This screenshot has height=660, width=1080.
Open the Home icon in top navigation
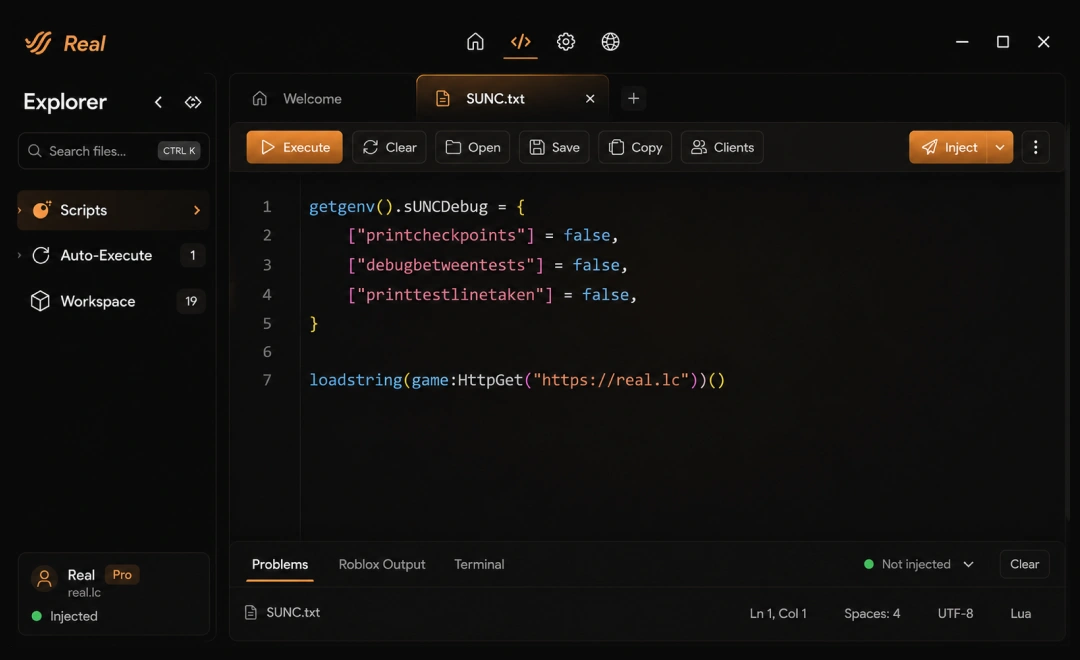tap(475, 42)
